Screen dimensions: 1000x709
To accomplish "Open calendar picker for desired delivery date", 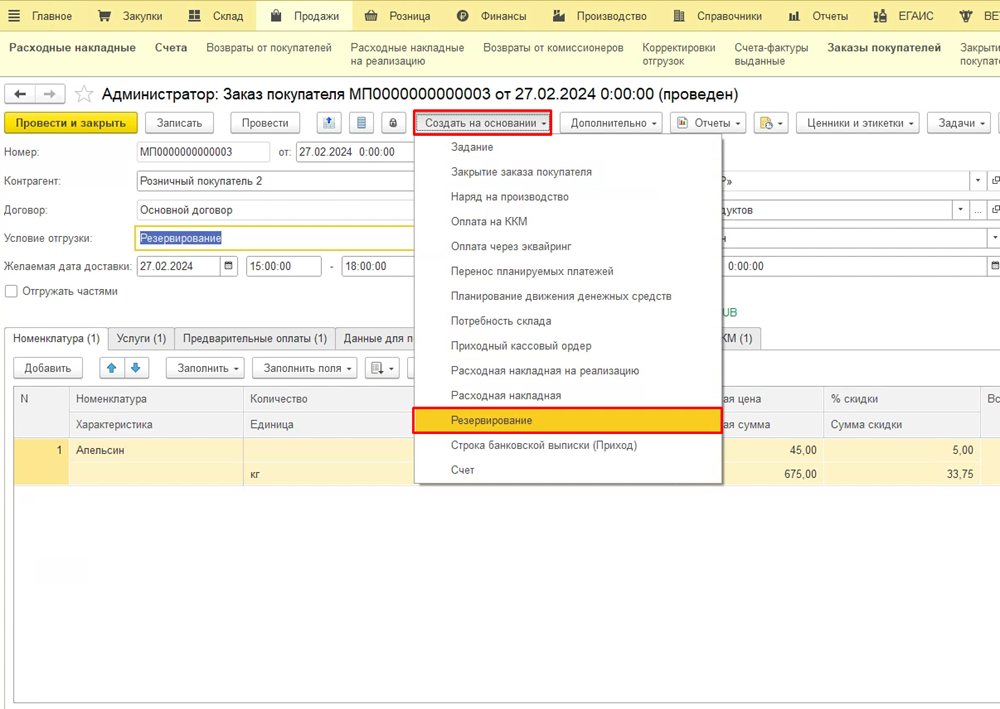I will pyautogui.click(x=229, y=267).
